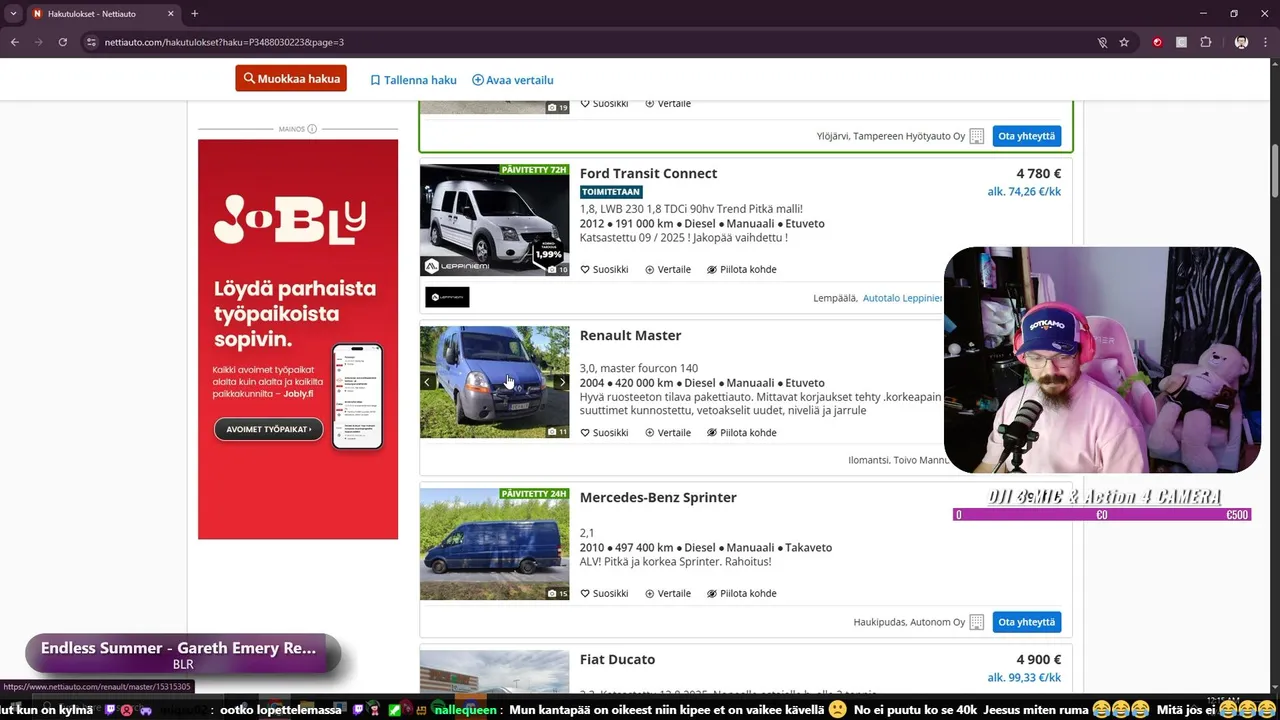Click the photo count badge on Sprinter thumbnail
1280x720 pixels.
tap(558, 593)
